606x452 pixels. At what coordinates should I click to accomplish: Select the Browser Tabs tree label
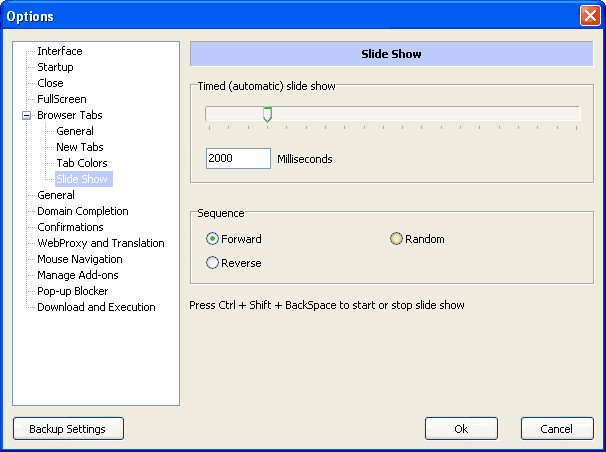[x=70, y=115]
